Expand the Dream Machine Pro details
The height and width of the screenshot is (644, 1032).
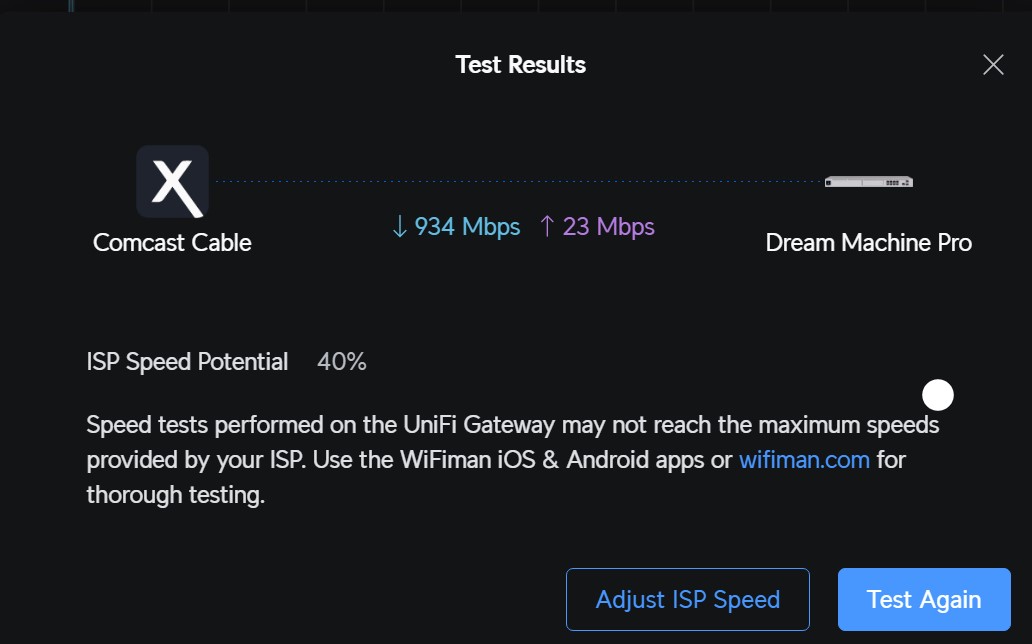(x=867, y=242)
